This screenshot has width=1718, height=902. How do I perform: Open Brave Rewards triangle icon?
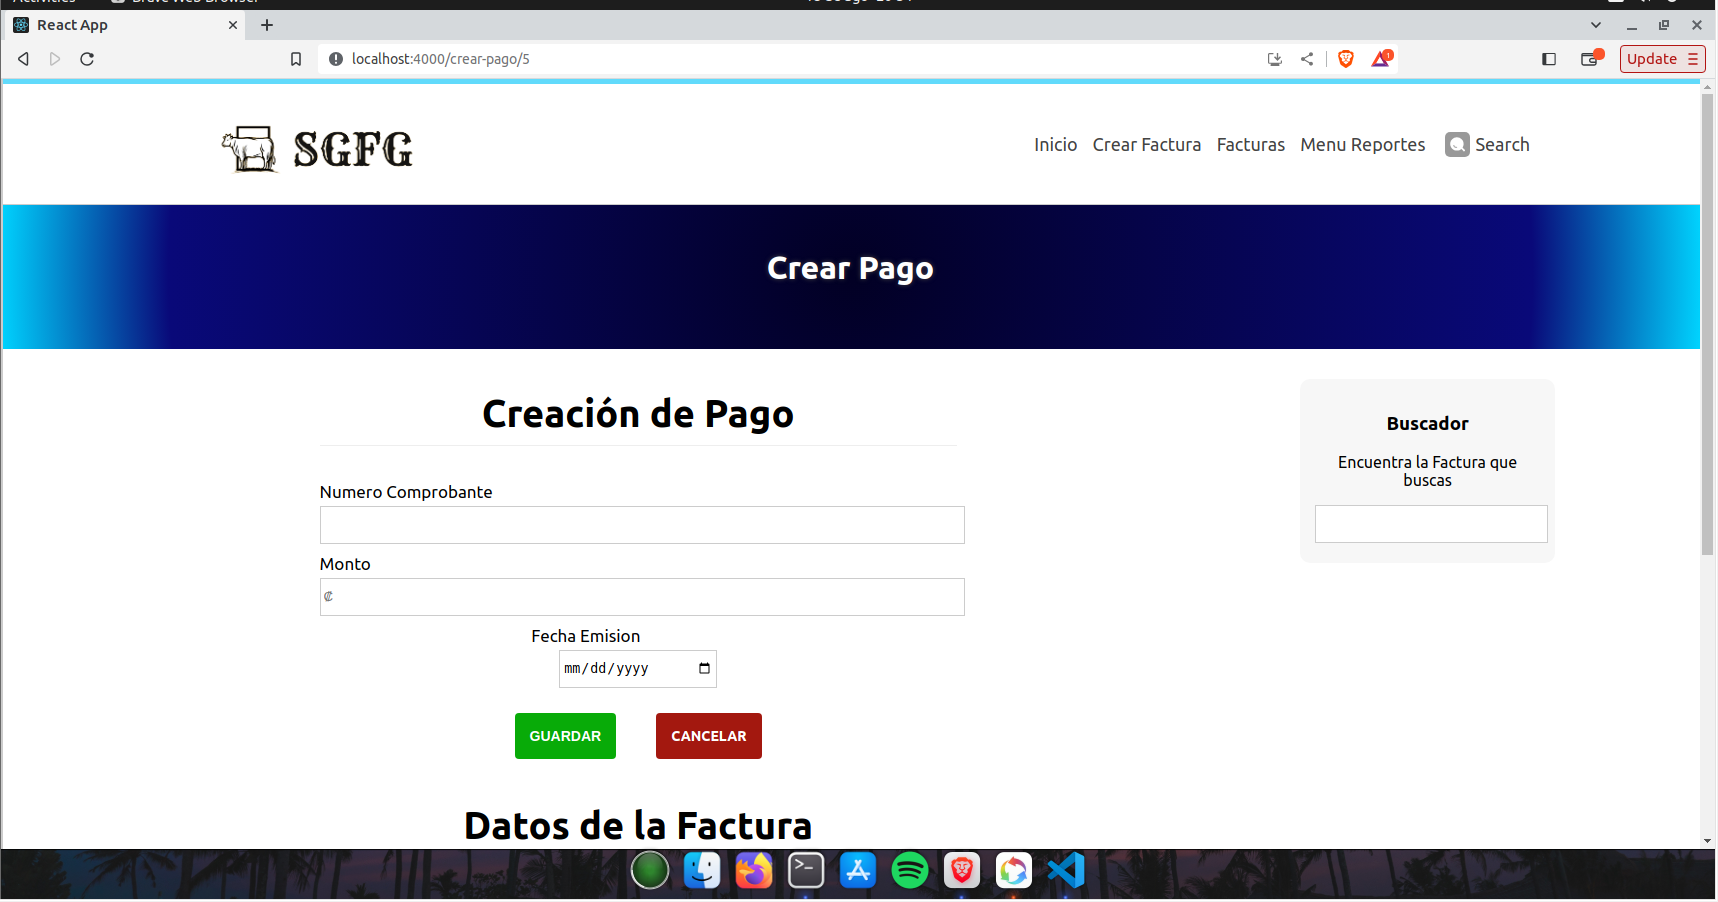pyautogui.click(x=1382, y=59)
